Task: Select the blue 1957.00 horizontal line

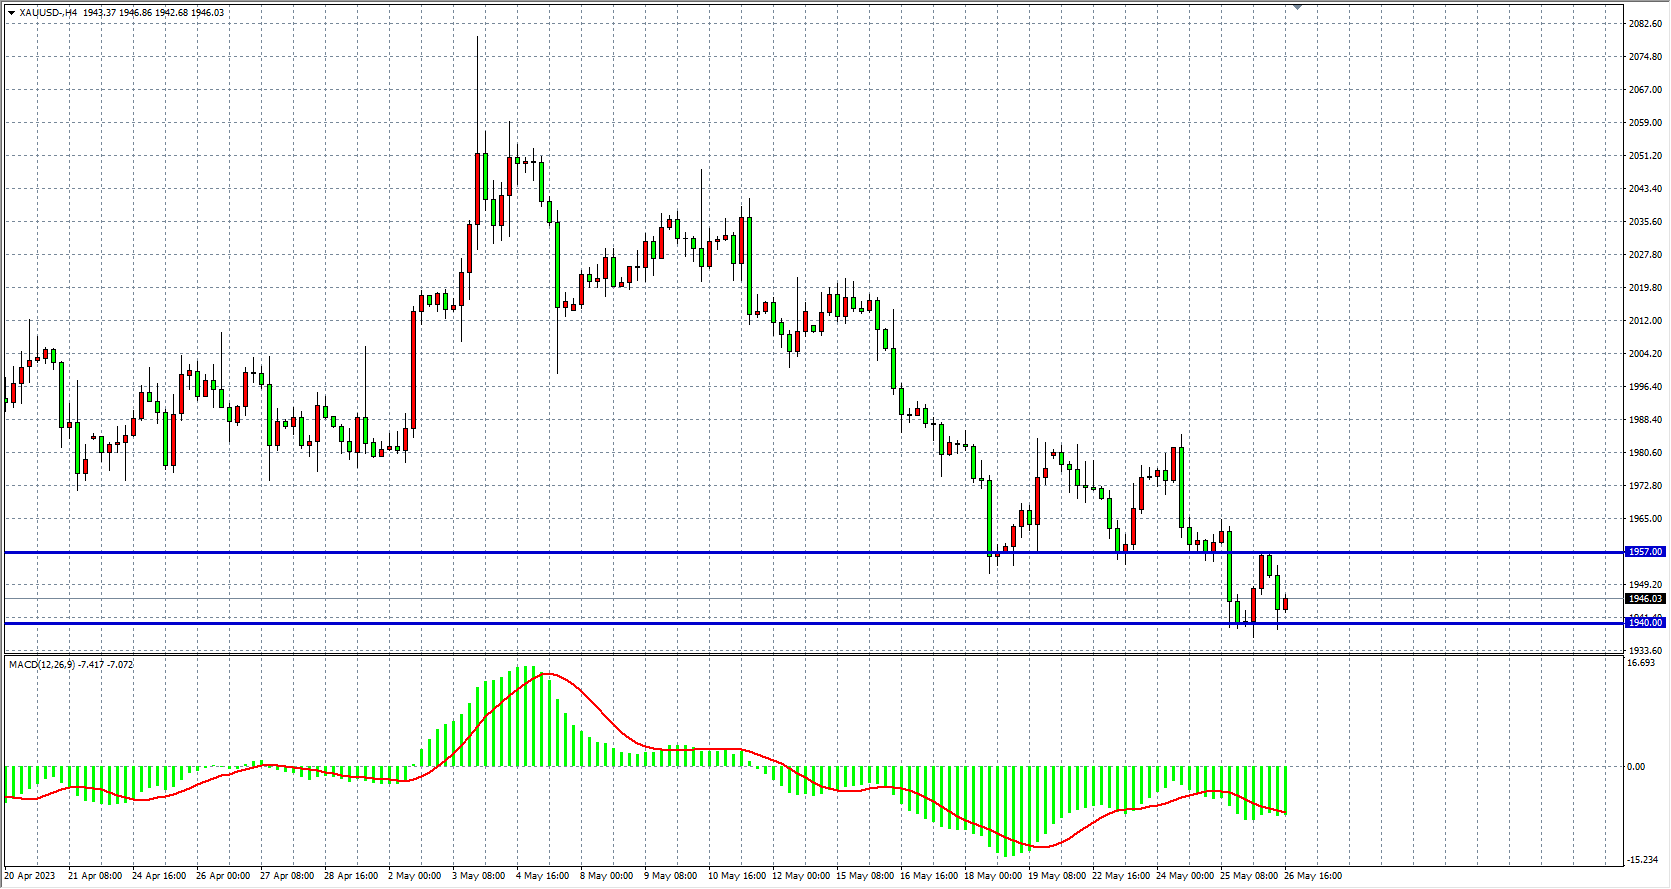Action: [x=600, y=552]
